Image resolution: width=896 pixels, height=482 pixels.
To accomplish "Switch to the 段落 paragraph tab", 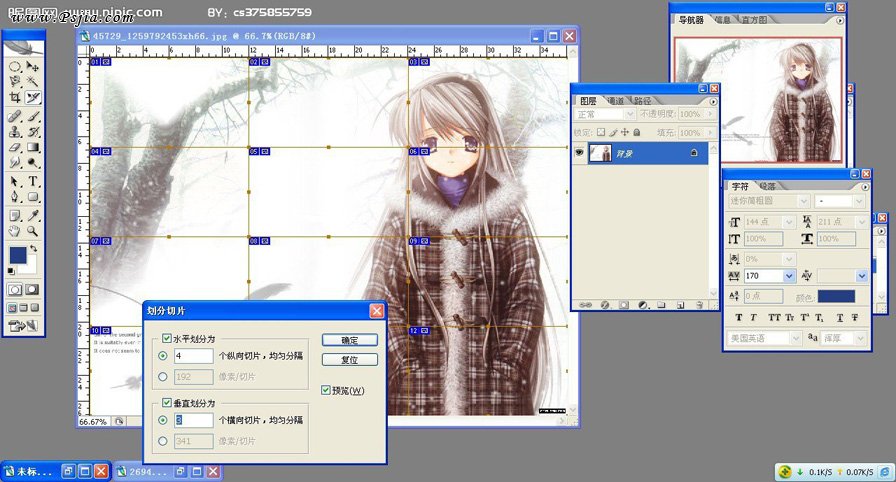I will 767,186.
